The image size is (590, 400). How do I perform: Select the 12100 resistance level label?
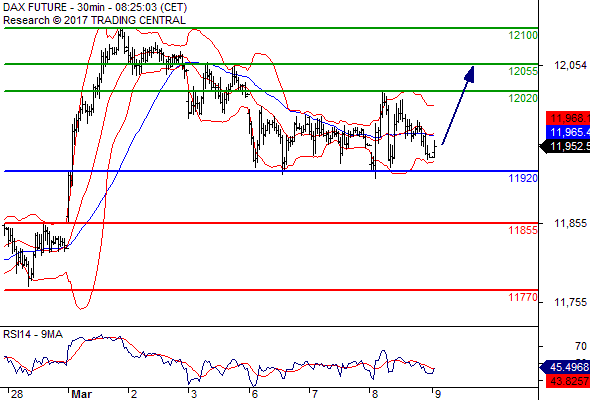[x=523, y=35]
